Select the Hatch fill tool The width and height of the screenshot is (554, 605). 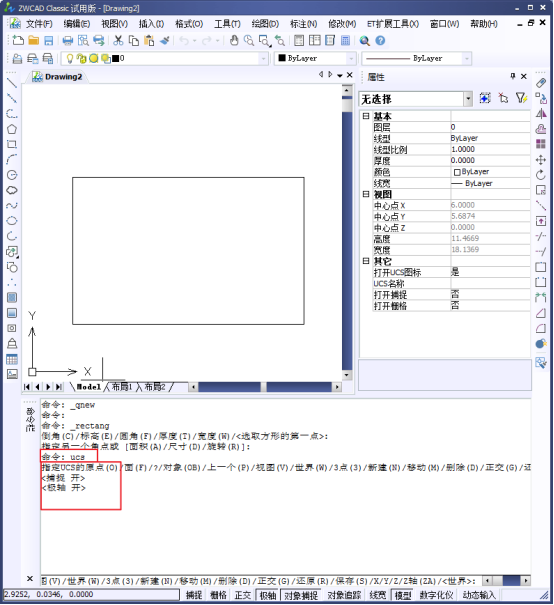12,297
